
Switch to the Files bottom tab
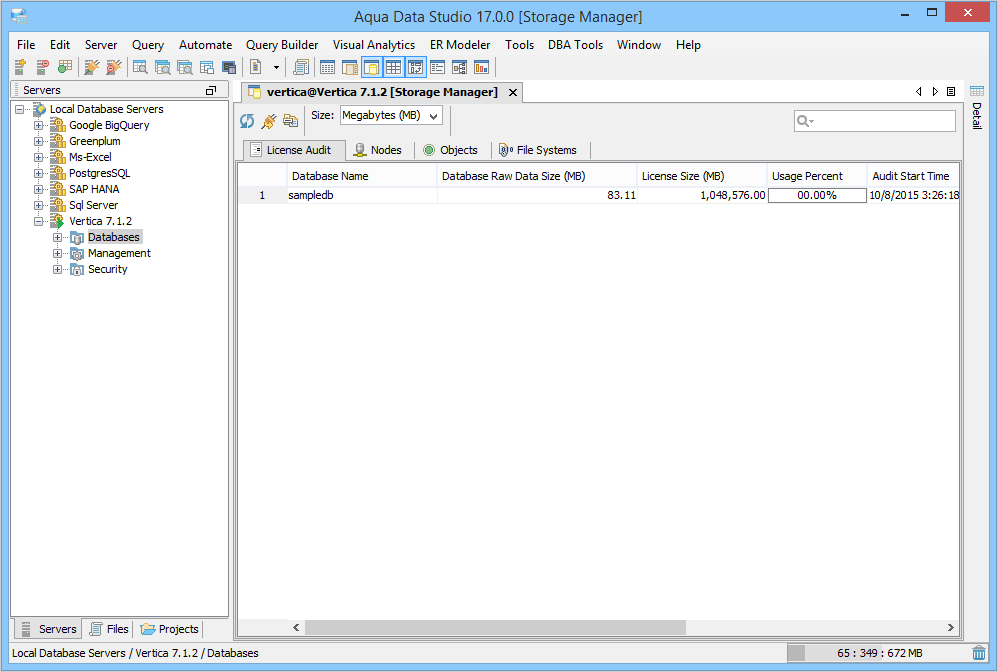pos(109,629)
